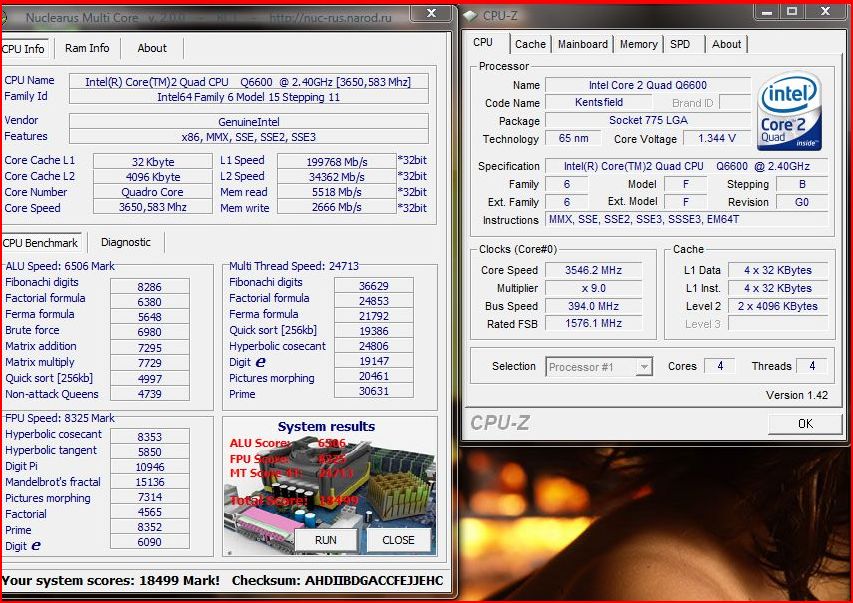Click the RUN benchmark button

pos(326,540)
